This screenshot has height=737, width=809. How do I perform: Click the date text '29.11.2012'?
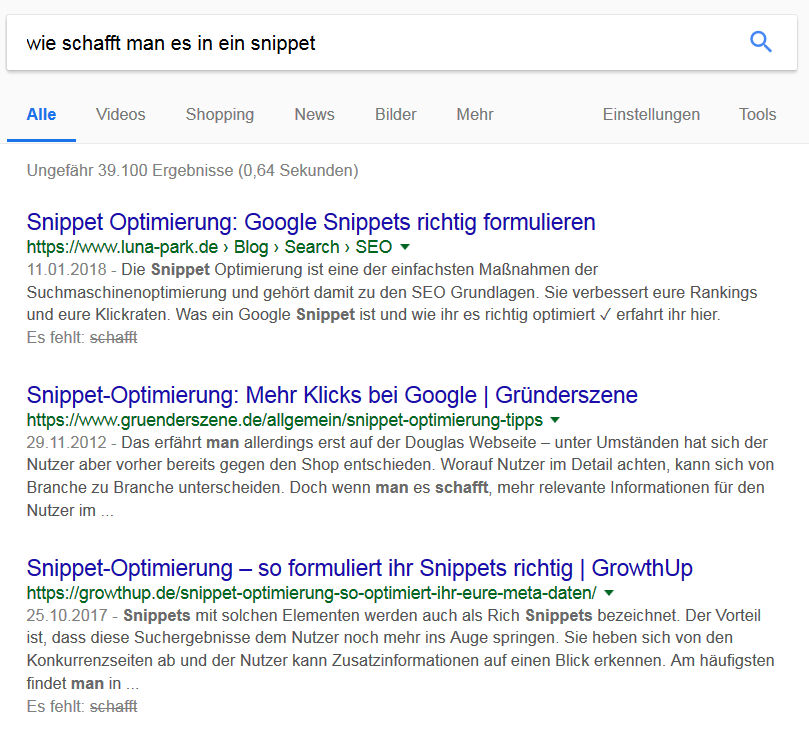67,442
